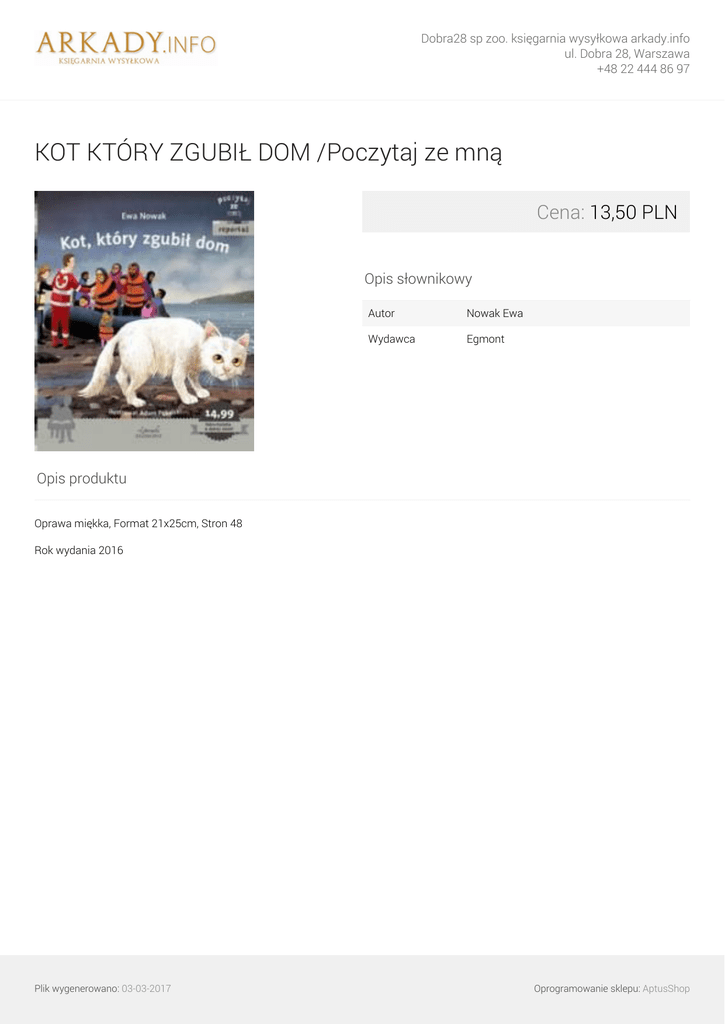The width and height of the screenshot is (725, 1024).
Task: Click the Dobra28 sp zoo company line
Action: tap(555, 39)
